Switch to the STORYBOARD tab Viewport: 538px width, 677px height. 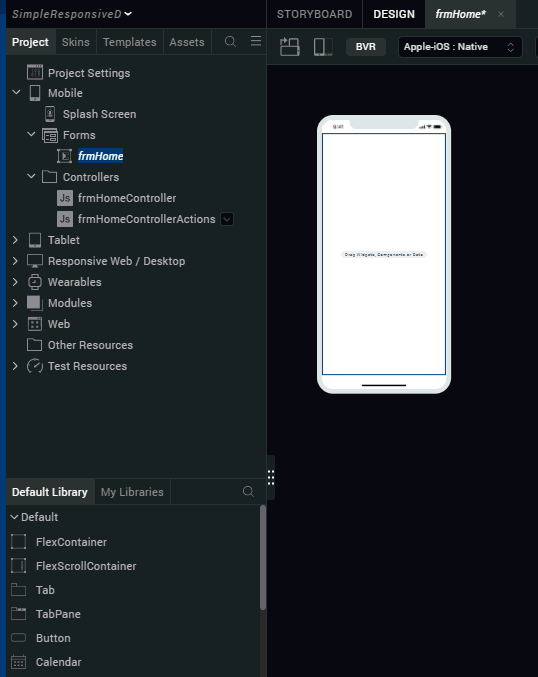(314, 14)
